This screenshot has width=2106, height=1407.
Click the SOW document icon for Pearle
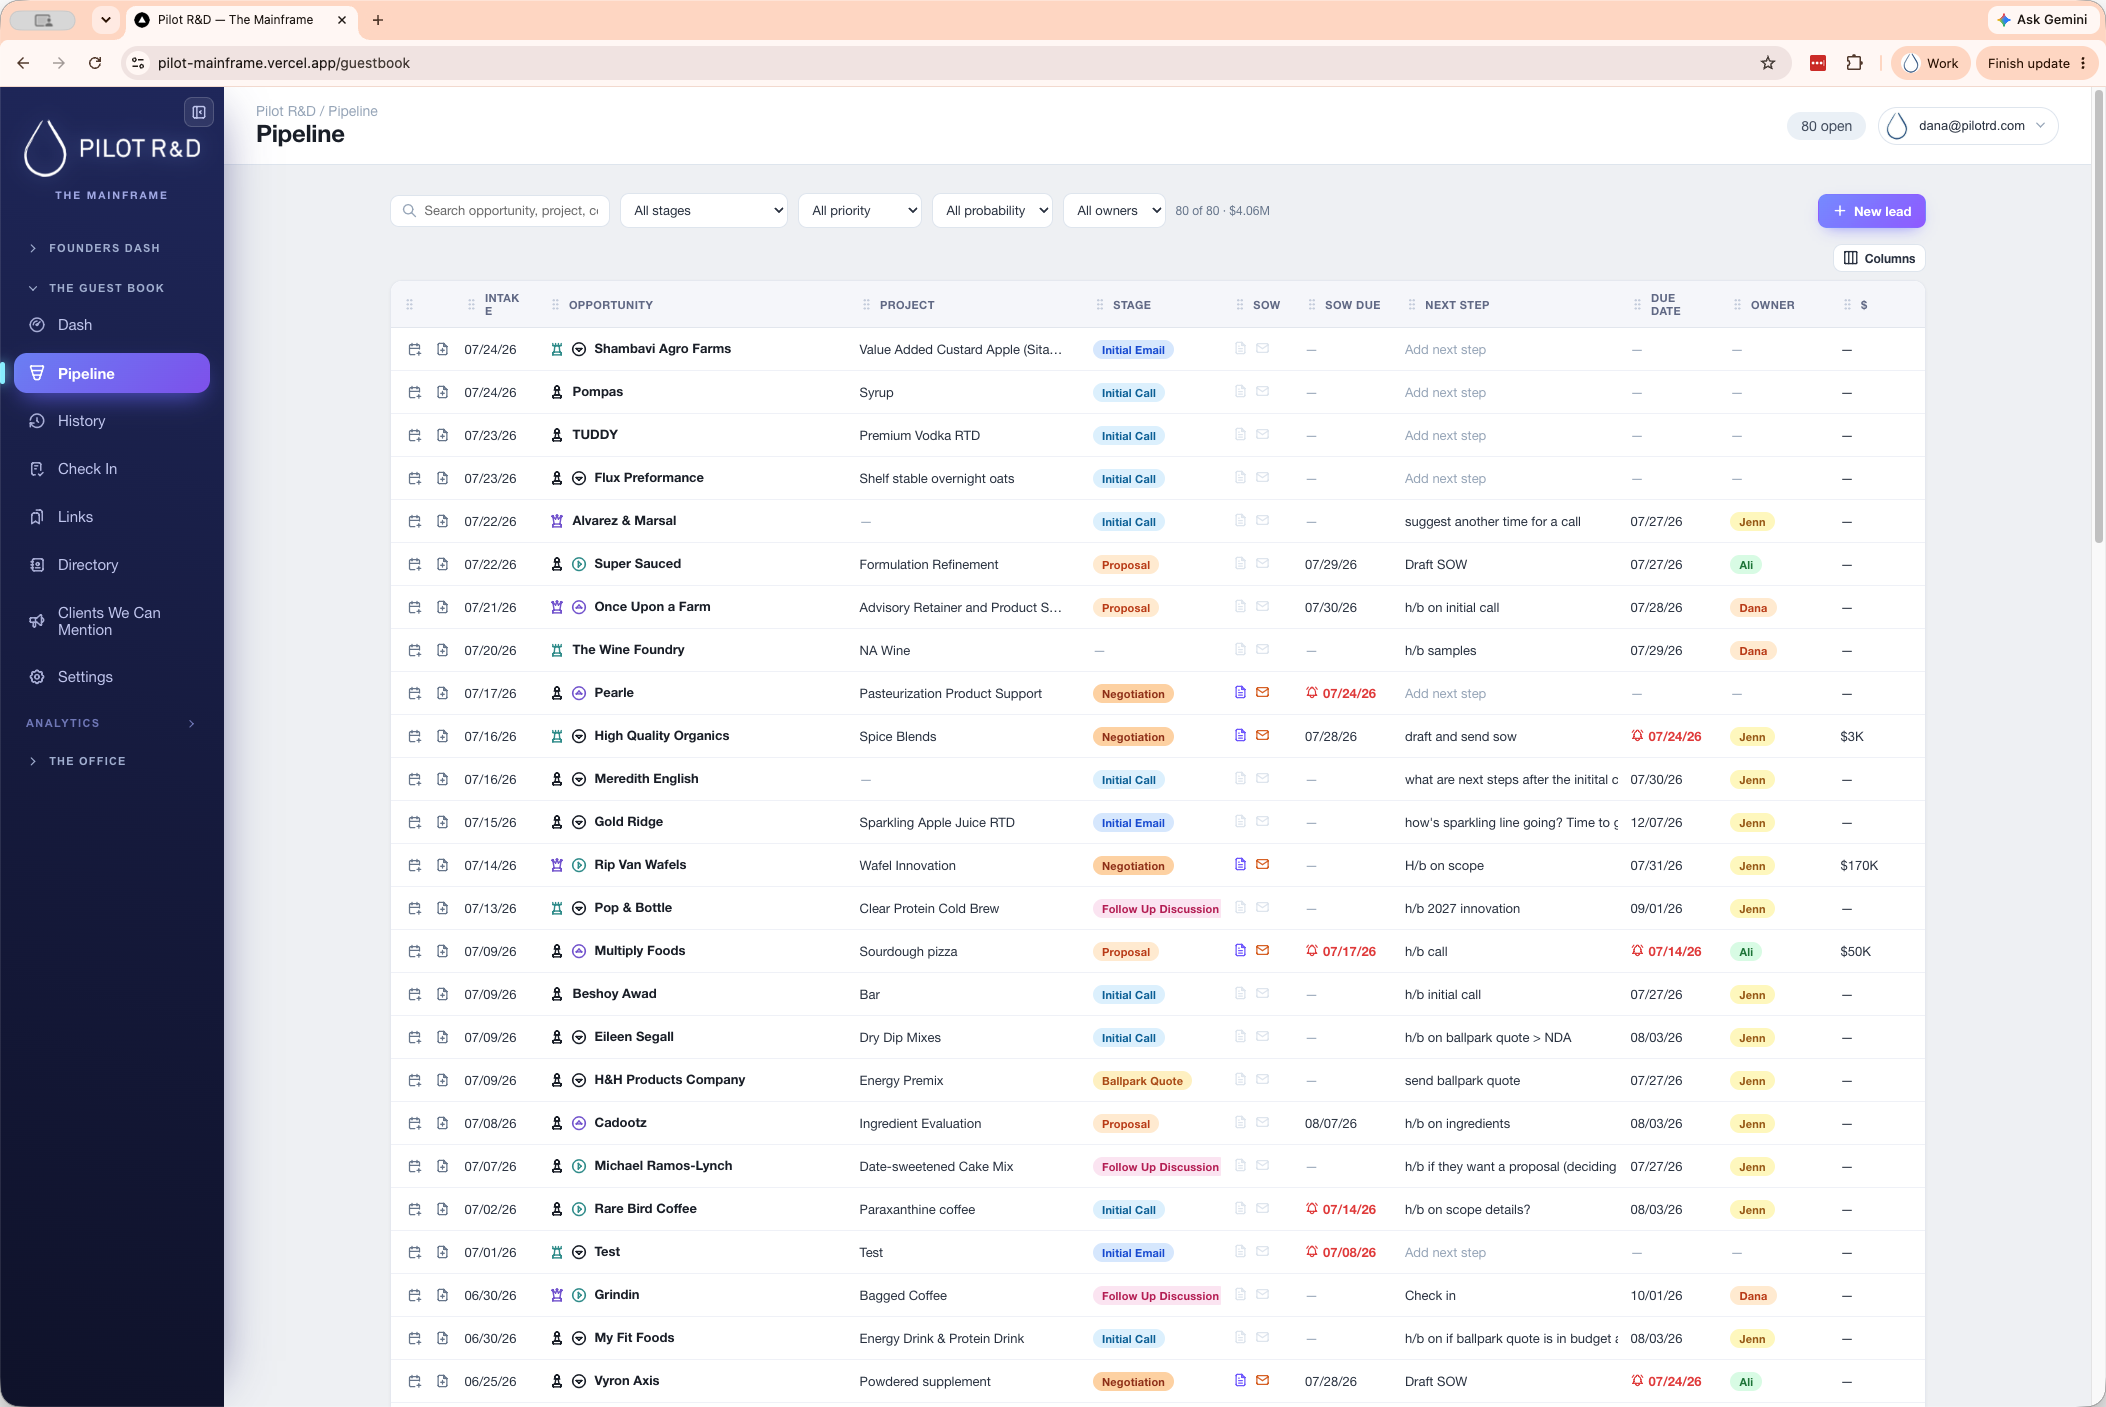coord(1240,692)
